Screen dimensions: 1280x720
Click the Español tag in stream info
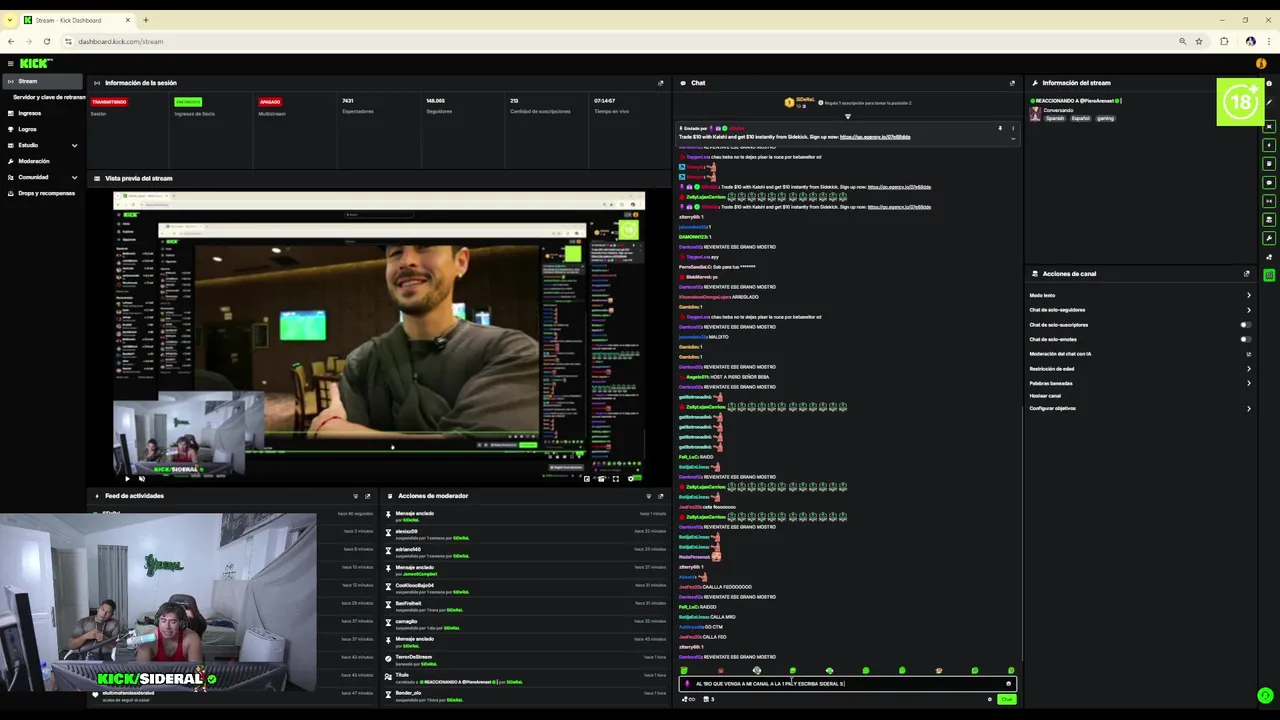pos(1081,118)
